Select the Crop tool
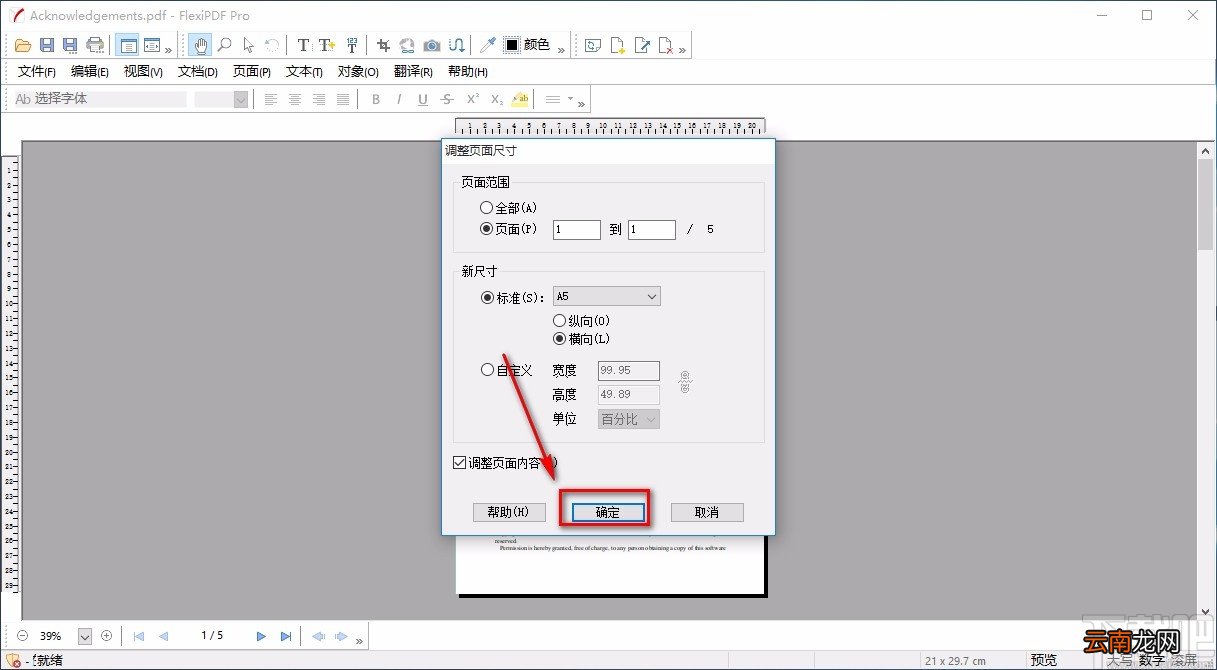The height and width of the screenshot is (670, 1217). 383,45
